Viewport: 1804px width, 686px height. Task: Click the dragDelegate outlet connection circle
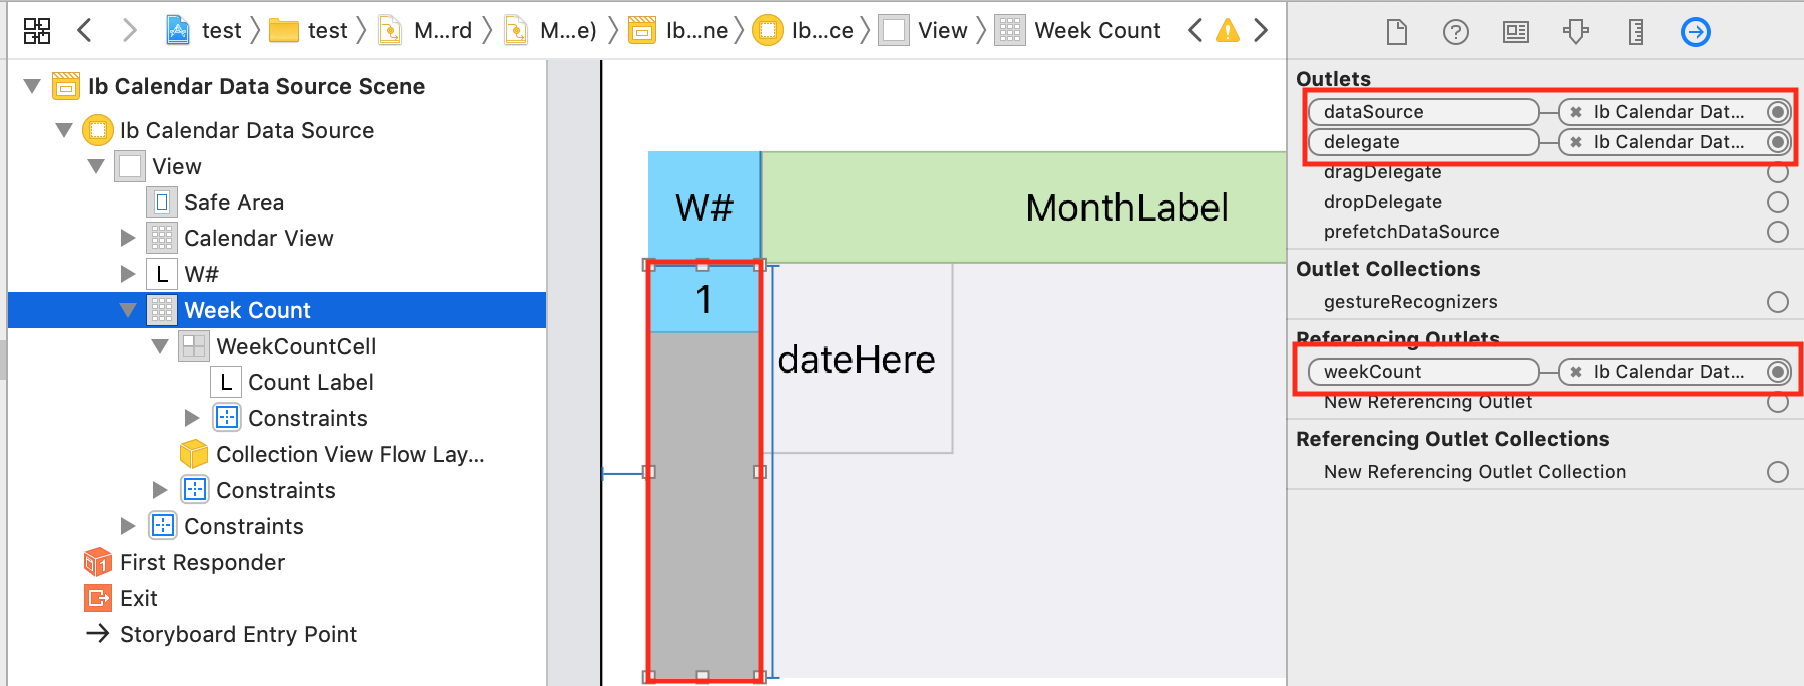click(x=1778, y=172)
